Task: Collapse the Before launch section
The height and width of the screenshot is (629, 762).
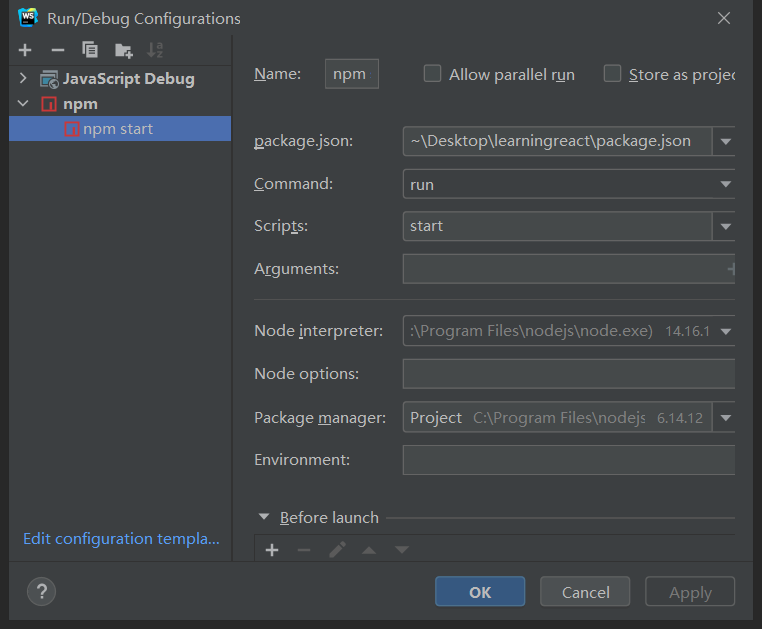Action: [264, 517]
